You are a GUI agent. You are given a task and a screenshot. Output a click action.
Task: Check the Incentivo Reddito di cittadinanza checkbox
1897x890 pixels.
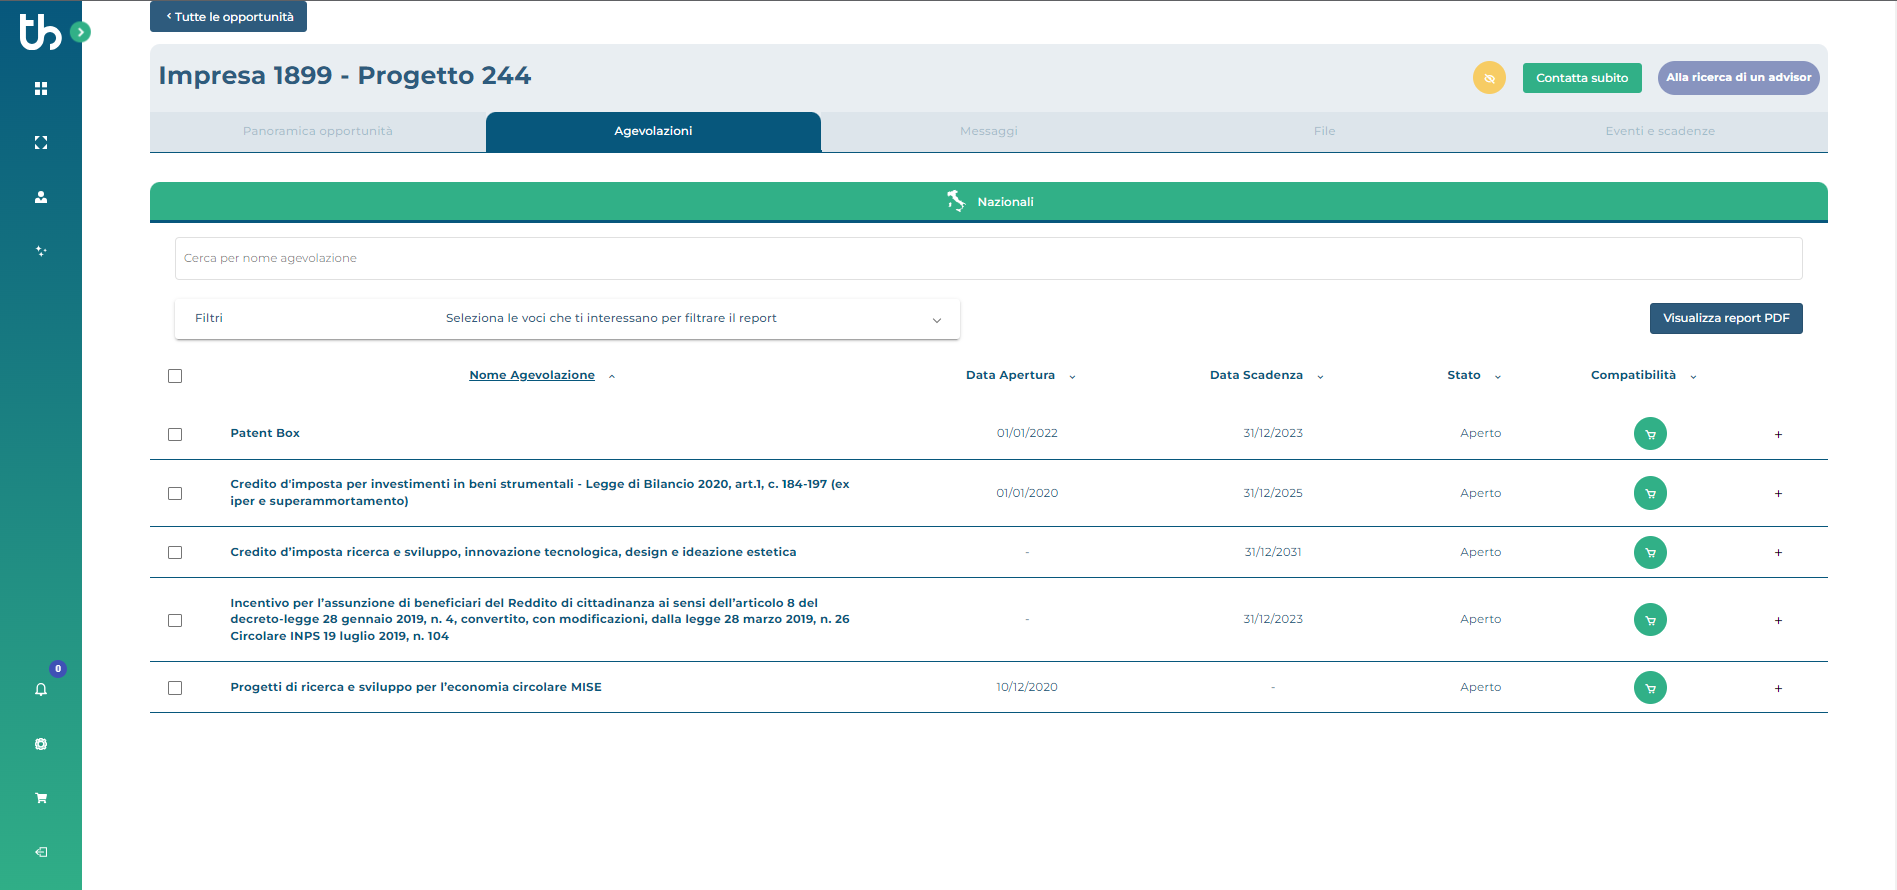pos(175,620)
